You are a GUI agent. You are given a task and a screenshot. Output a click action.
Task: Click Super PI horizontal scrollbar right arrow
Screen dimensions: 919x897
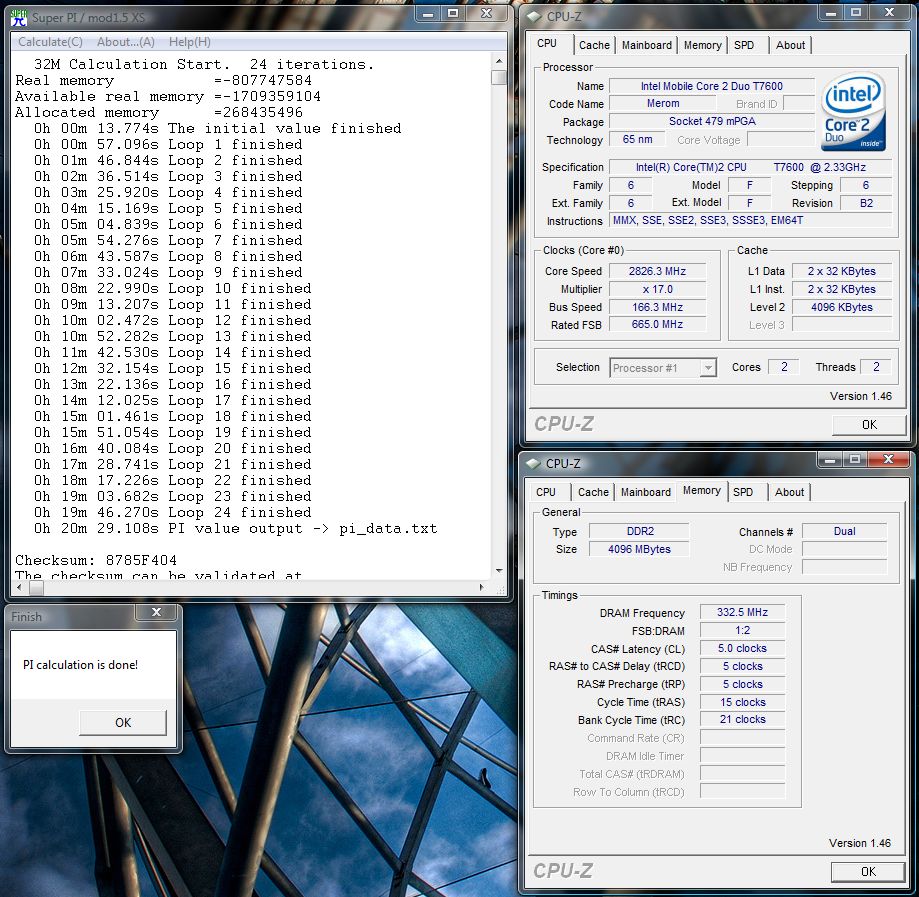click(x=482, y=587)
